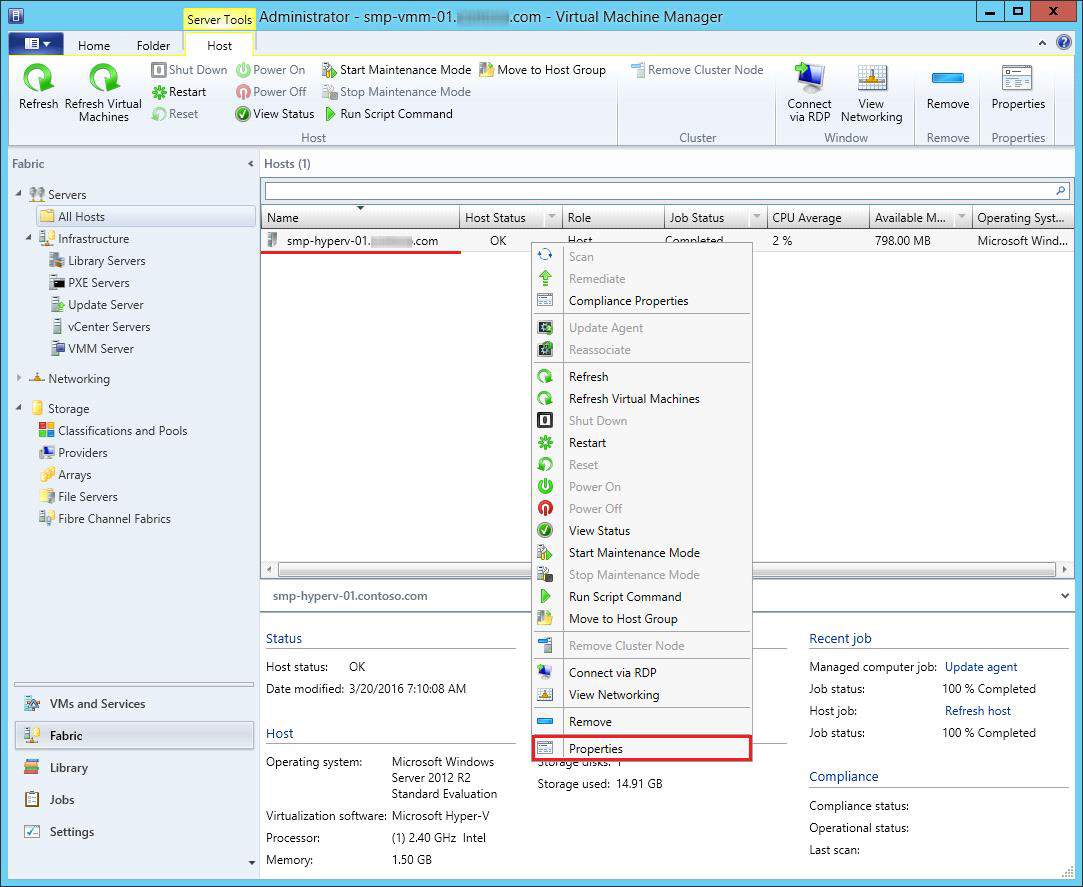Choose Compliance Properties from context menu
The image size is (1083, 887).
point(628,301)
